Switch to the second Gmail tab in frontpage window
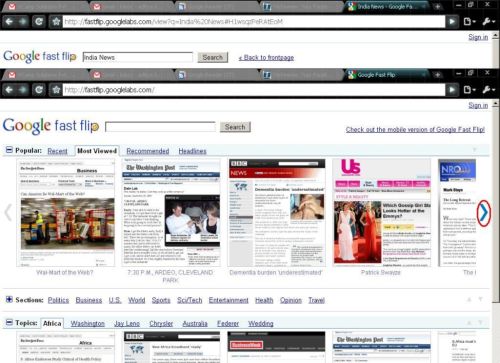 132,75
